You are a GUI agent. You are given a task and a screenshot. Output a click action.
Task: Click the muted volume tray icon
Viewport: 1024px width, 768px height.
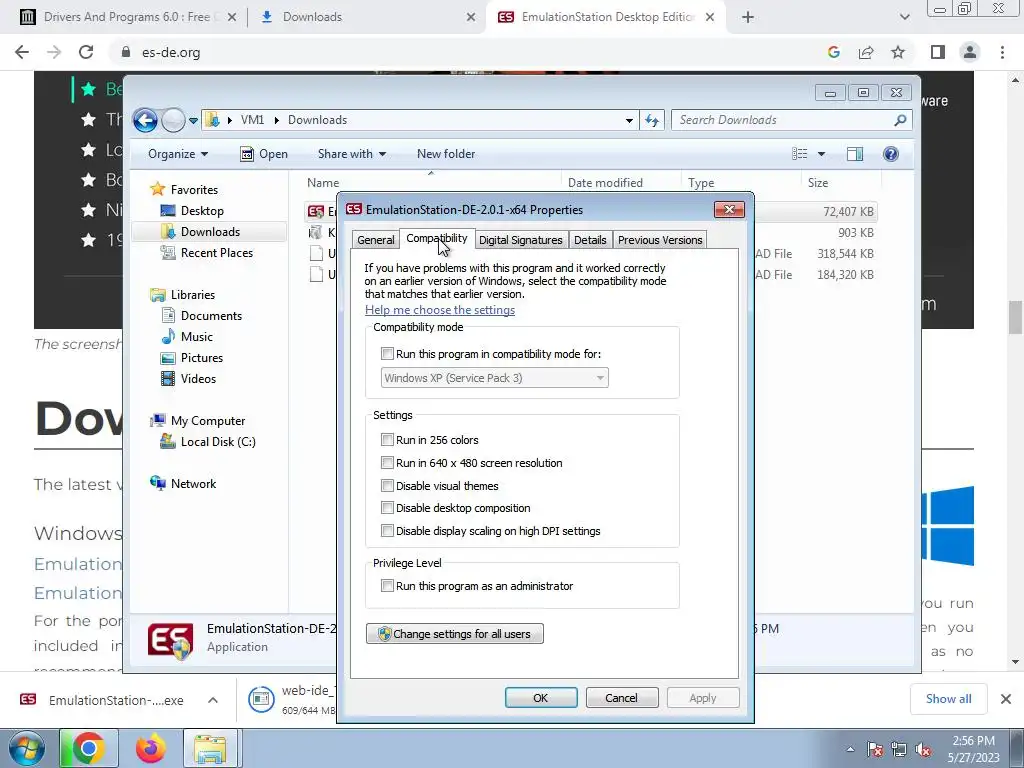point(922,750)
